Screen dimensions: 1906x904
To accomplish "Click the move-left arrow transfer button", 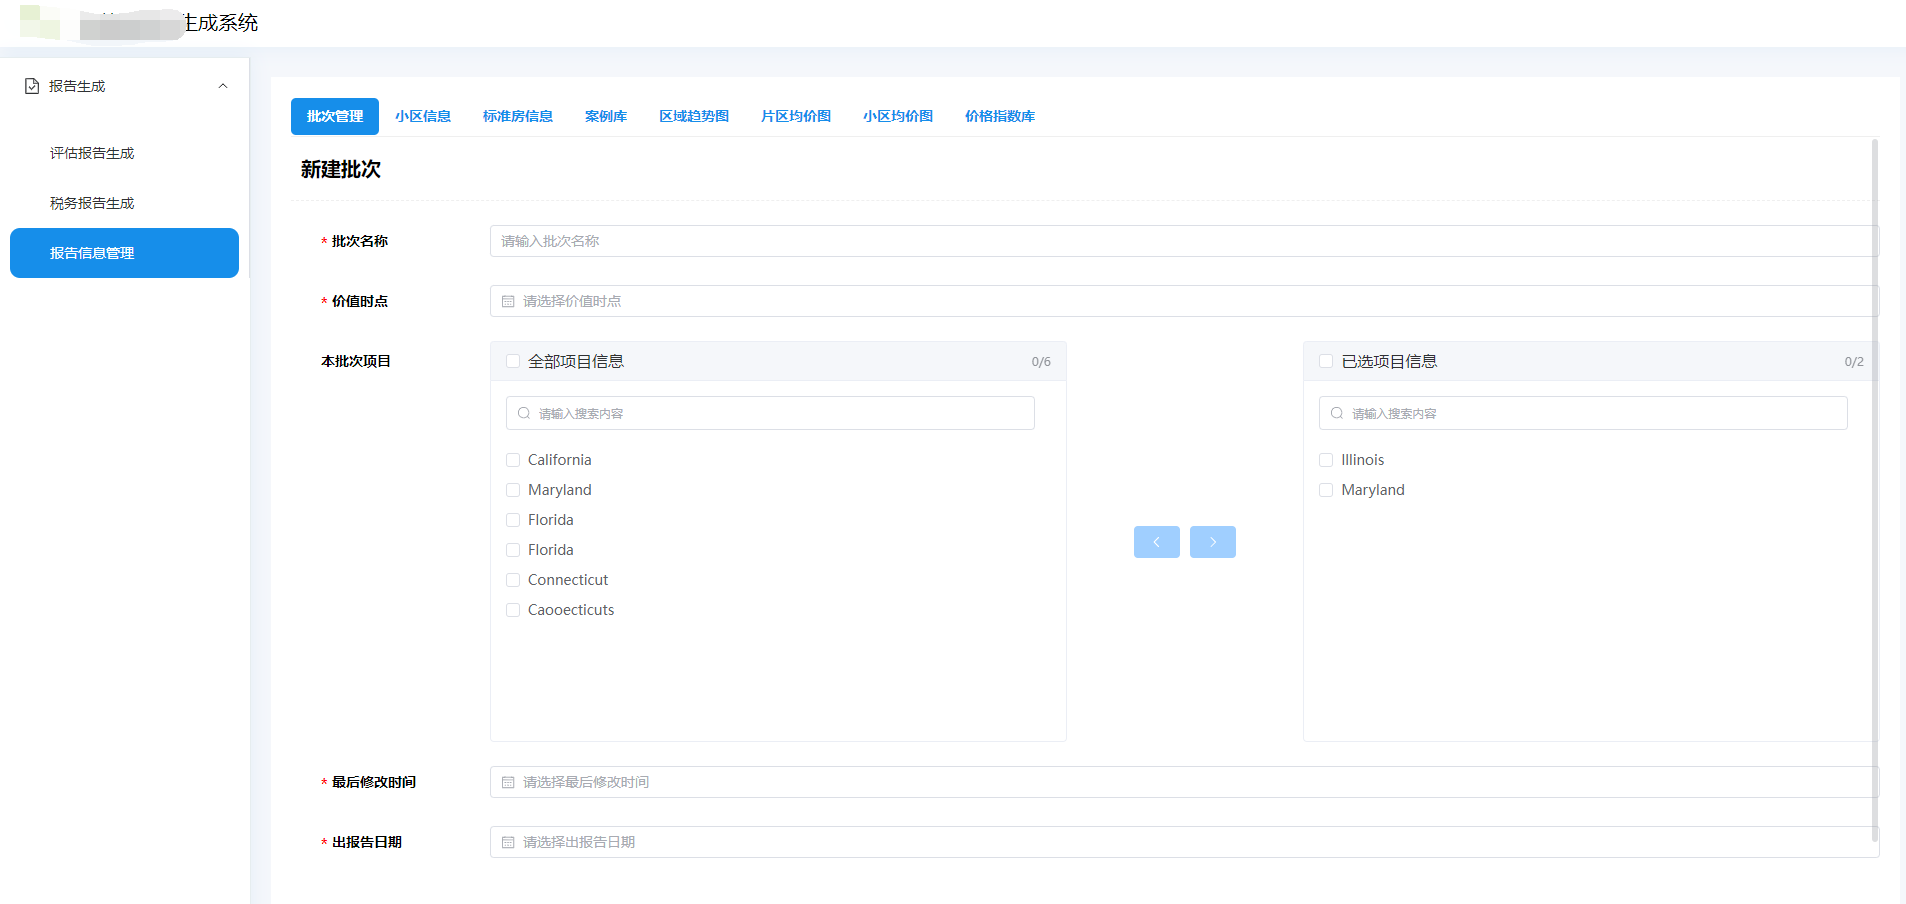I will [x=1157, y=542].
